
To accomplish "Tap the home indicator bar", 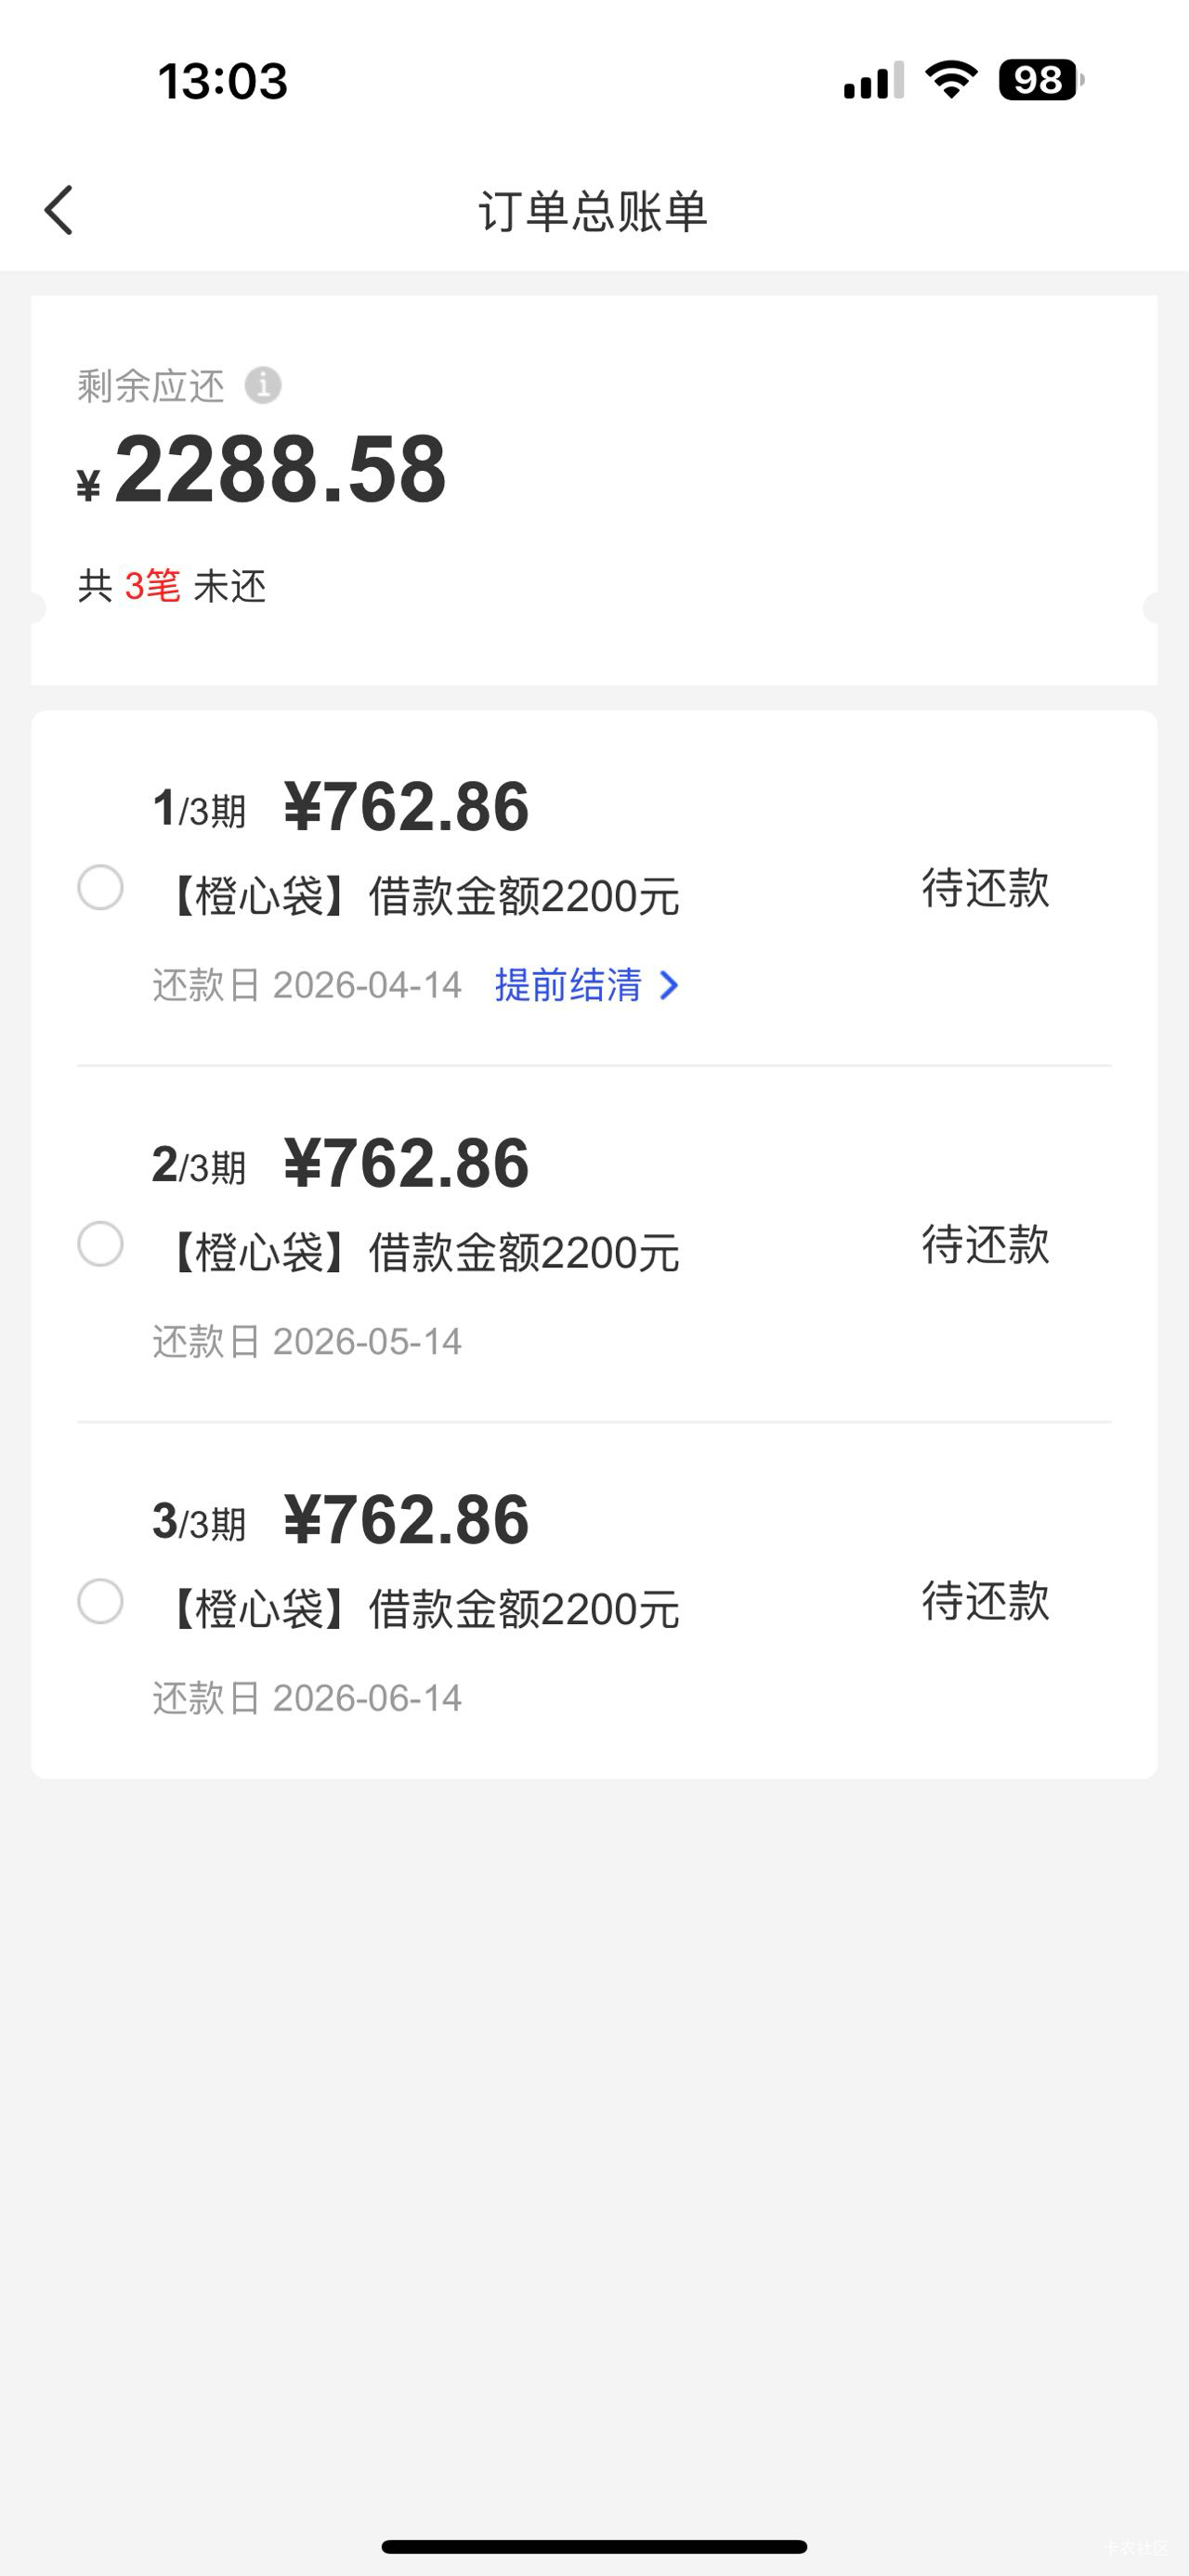I will [594, 2546].
